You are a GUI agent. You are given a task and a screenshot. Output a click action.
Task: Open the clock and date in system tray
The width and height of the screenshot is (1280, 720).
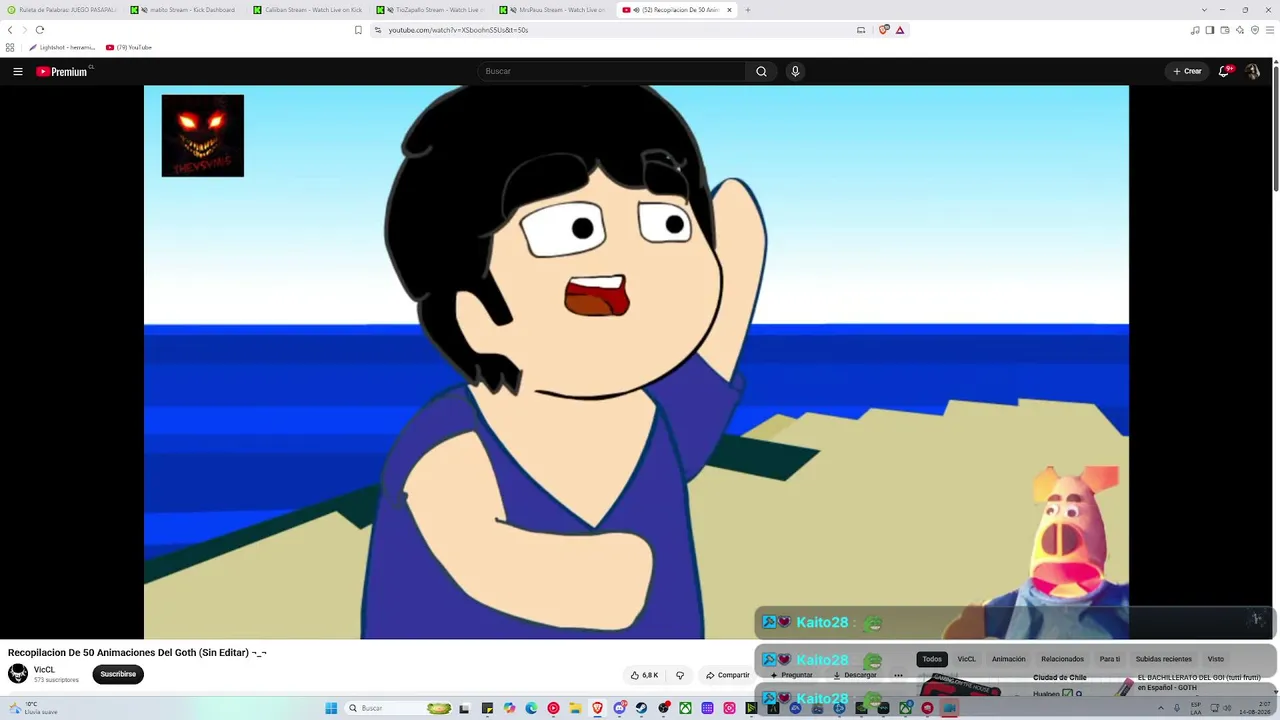(1254, 708)
